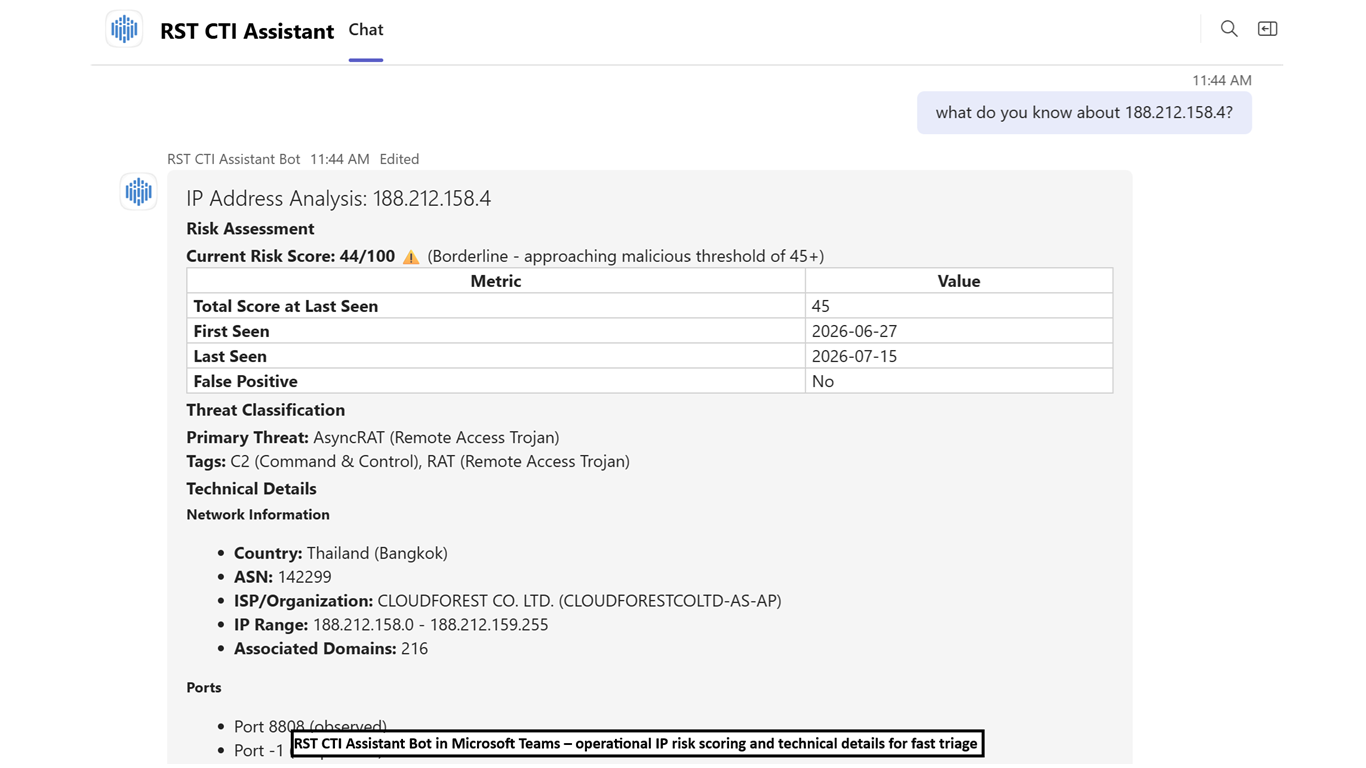This screenshot has width=1366, height=768.
Task: Click the IP Range bullet entry
Action: pos(391,625)
